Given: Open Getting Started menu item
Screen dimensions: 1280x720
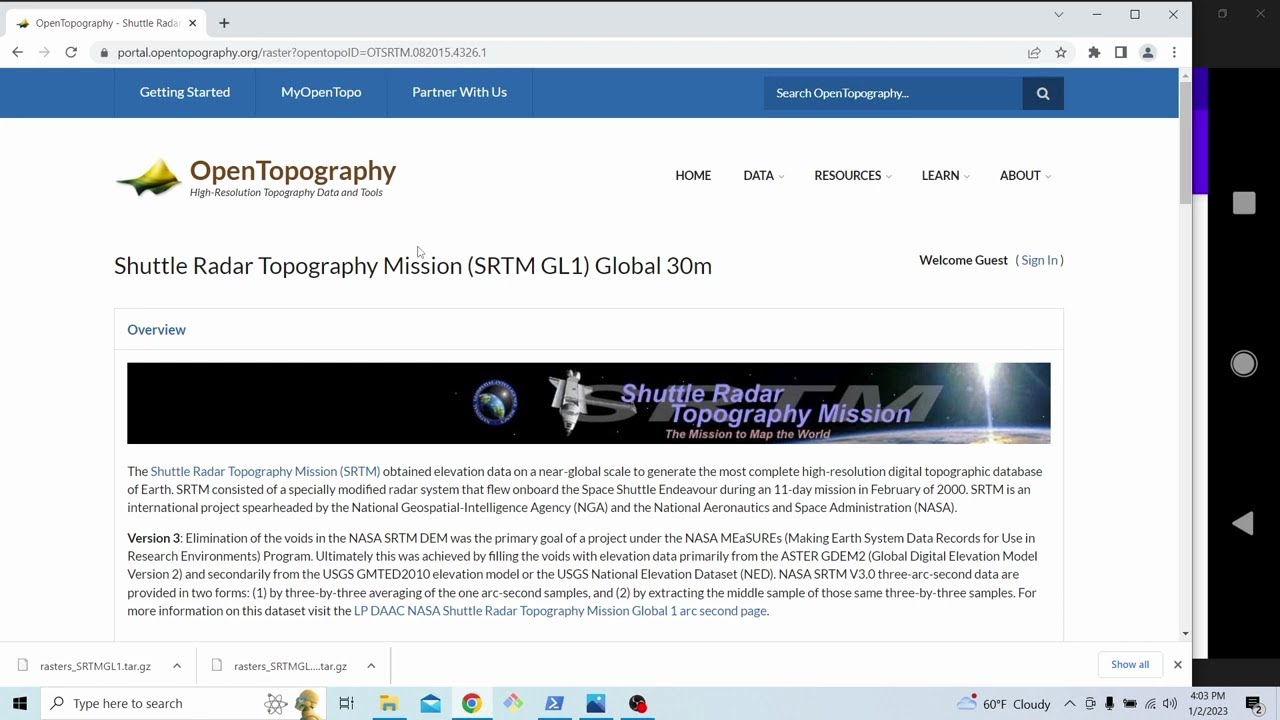Looking at the screenshot, I should click(x=185, y=92).
